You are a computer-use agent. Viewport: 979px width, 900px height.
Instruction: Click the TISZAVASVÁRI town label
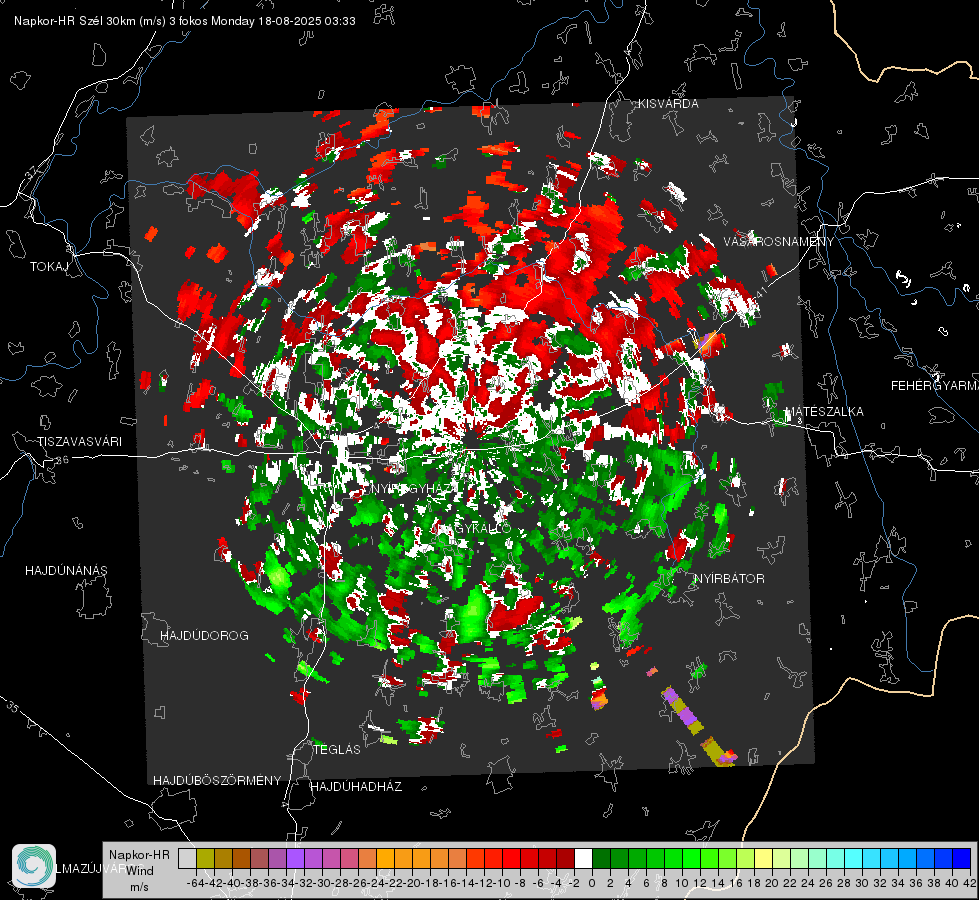79,442
